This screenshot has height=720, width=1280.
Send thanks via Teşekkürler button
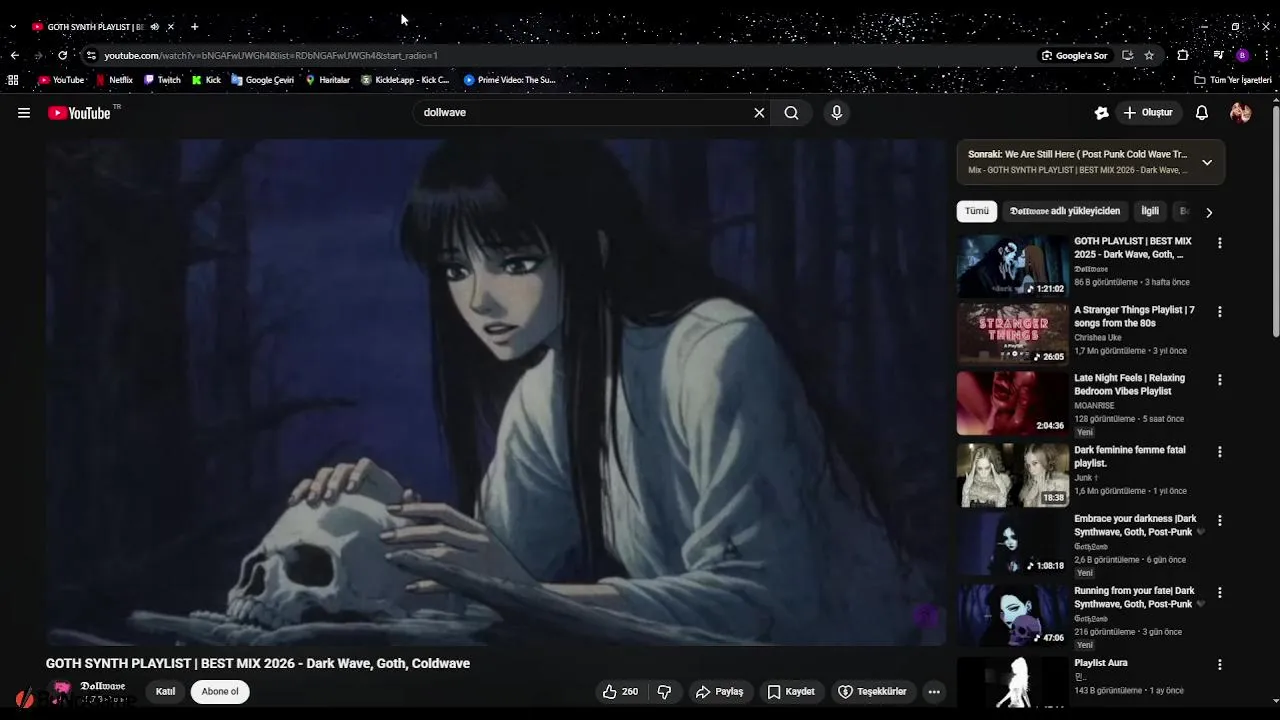[x=872, y=691]
